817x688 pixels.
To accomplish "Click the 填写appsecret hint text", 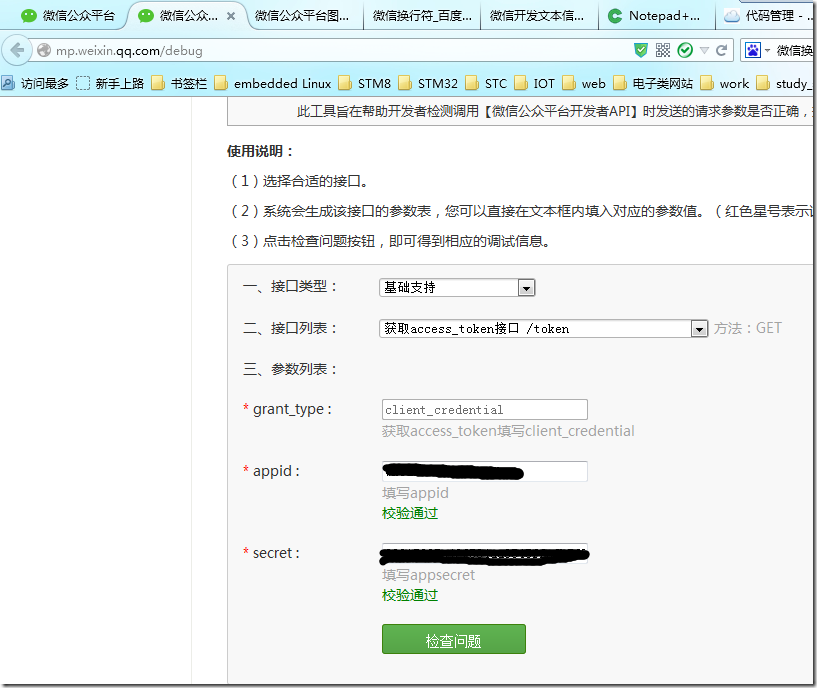I will (x=428, y=575).
